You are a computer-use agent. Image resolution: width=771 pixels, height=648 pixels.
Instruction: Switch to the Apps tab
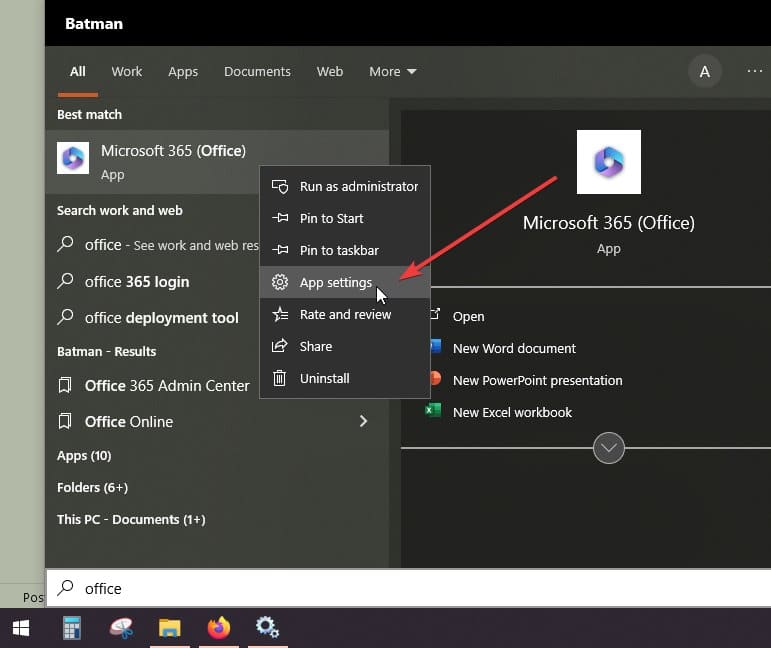coord(183,72)
